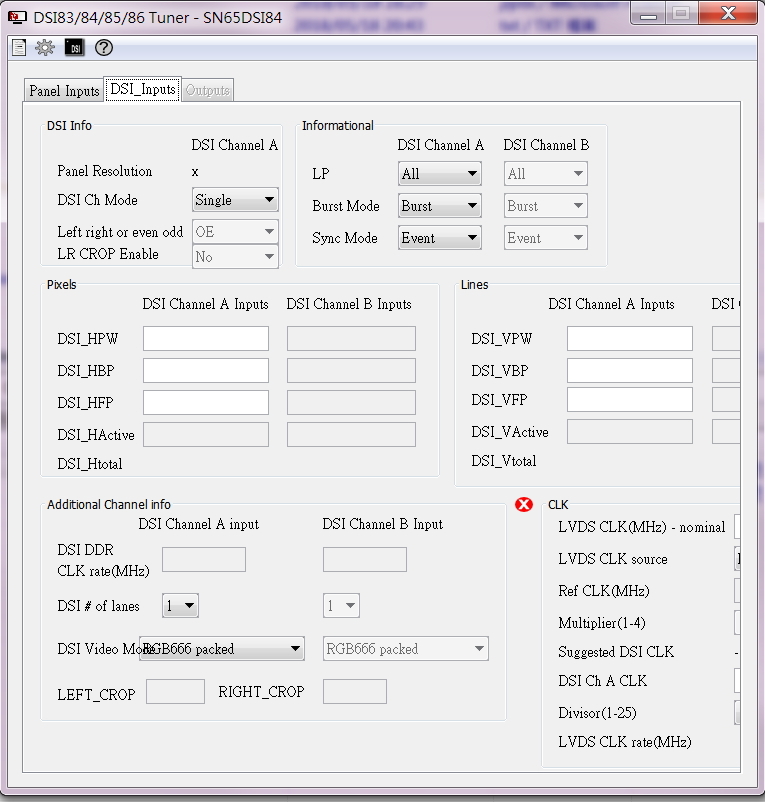
Task: Open LP dropdown for DSI Channel B
Action: [x=546, y=173]
